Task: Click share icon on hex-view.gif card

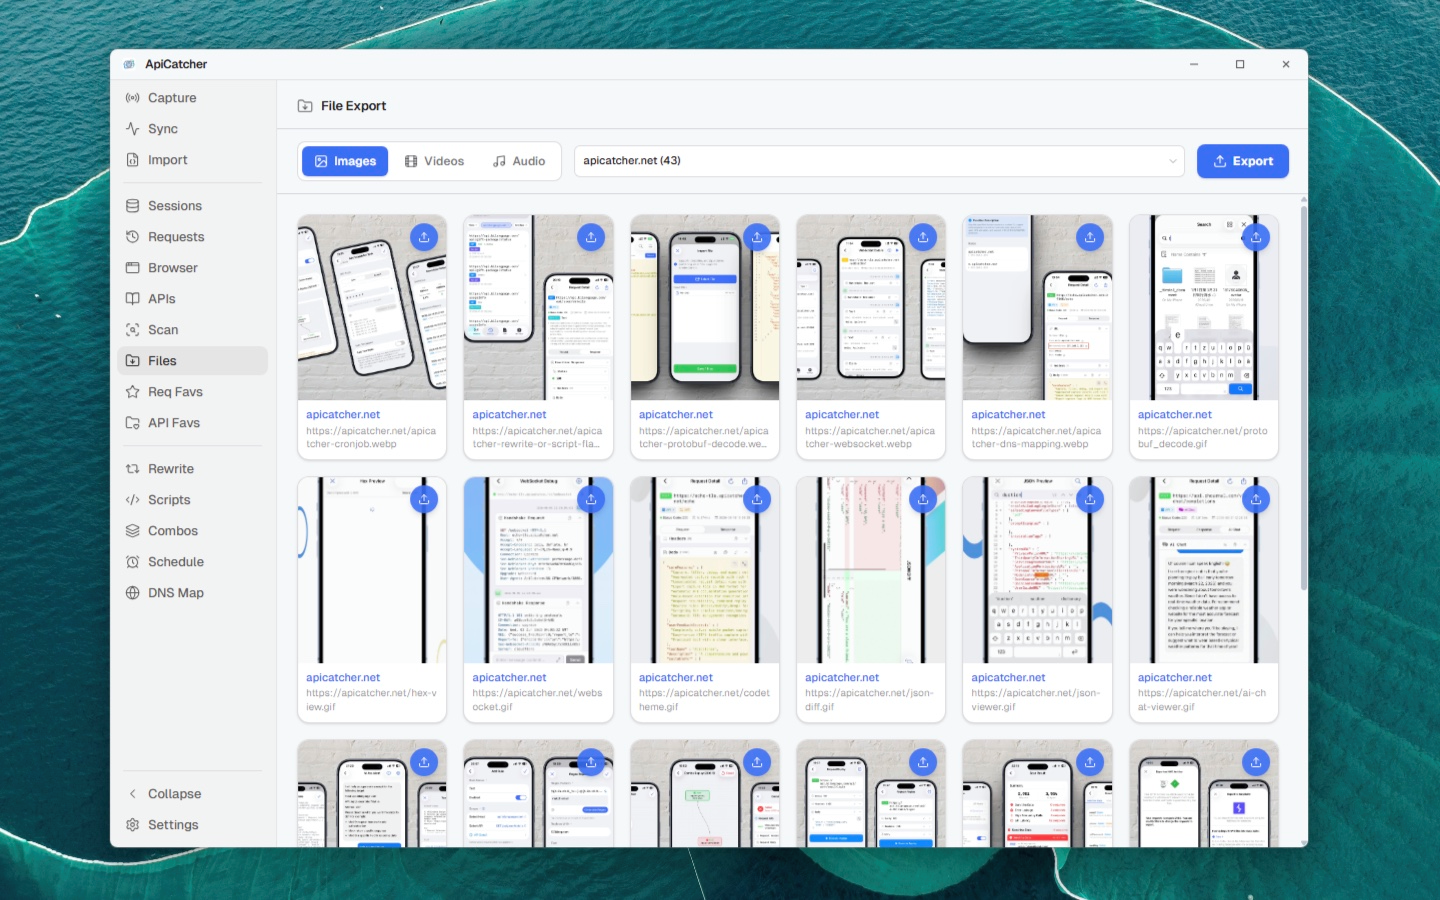Action: 424,499
